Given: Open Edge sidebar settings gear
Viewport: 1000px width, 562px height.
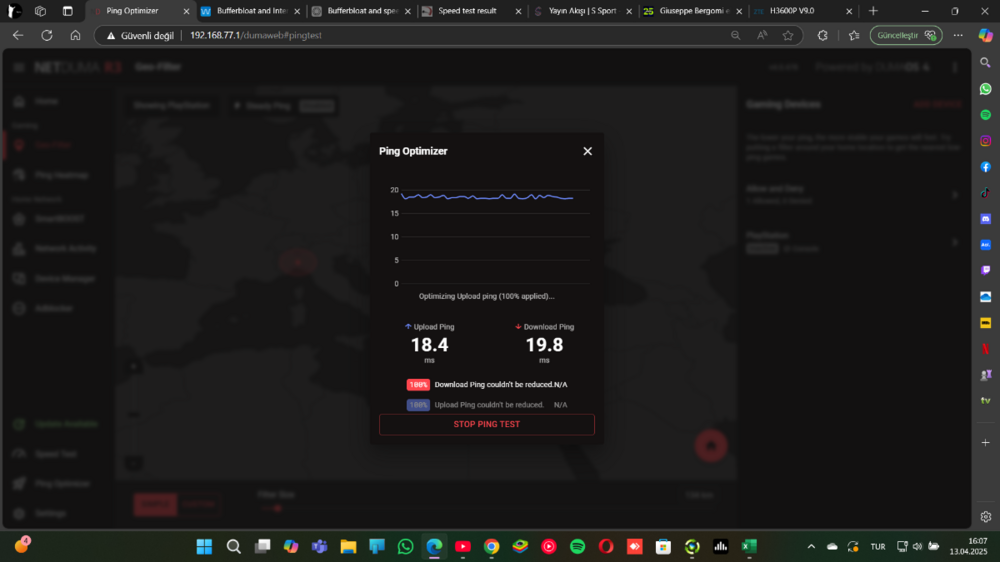Looking at the screenshot, I should point(985,517).
